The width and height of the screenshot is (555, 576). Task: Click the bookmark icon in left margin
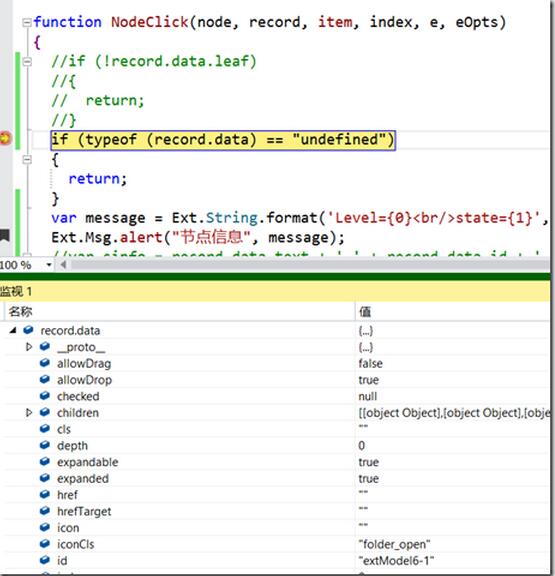click(4, 235)
